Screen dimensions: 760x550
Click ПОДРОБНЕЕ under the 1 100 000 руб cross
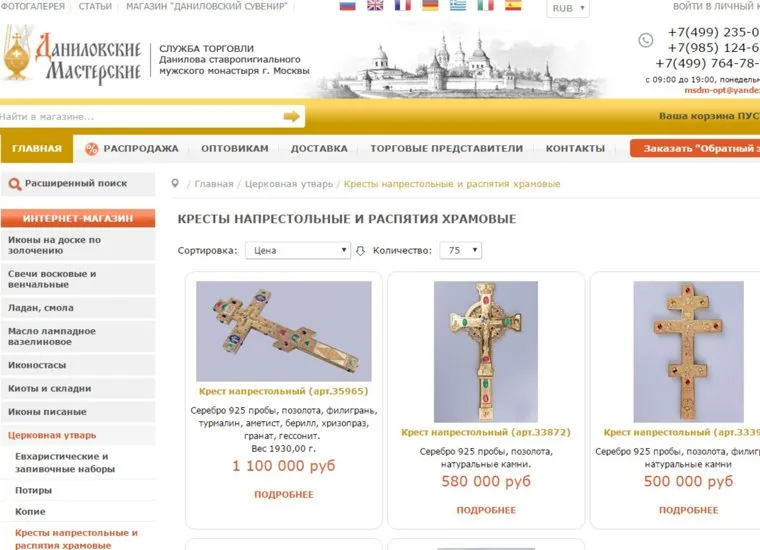tap(284, 495)
